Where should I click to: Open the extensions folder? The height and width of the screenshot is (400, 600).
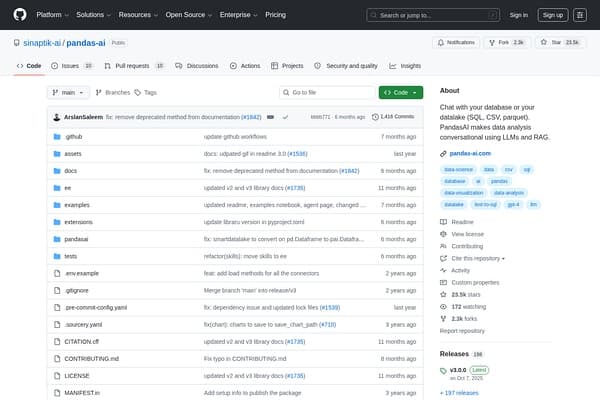point(78,222)
